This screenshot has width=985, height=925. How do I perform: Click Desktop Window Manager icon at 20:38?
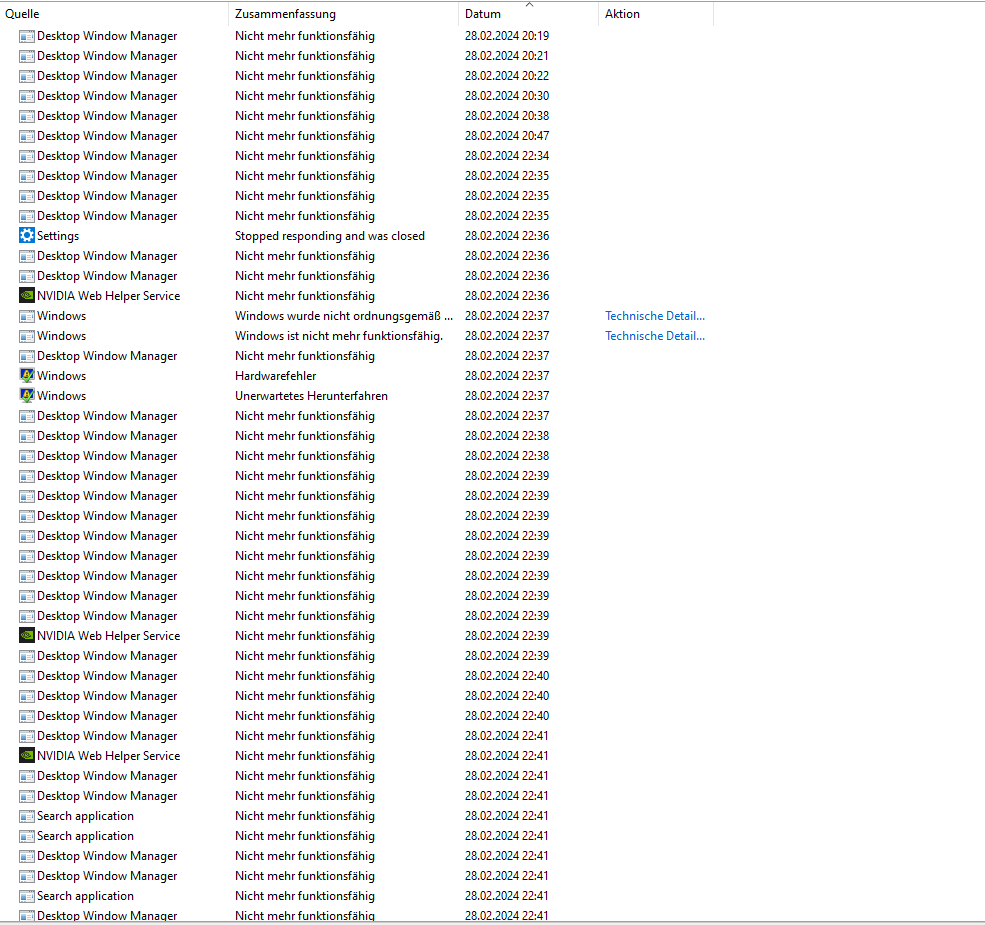pos(26,116)
